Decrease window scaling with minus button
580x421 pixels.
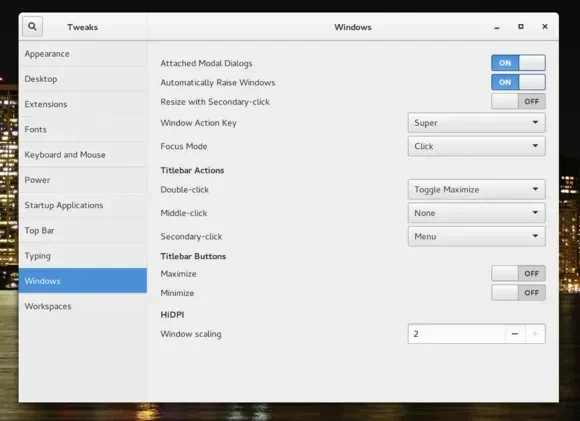[515, 334]
